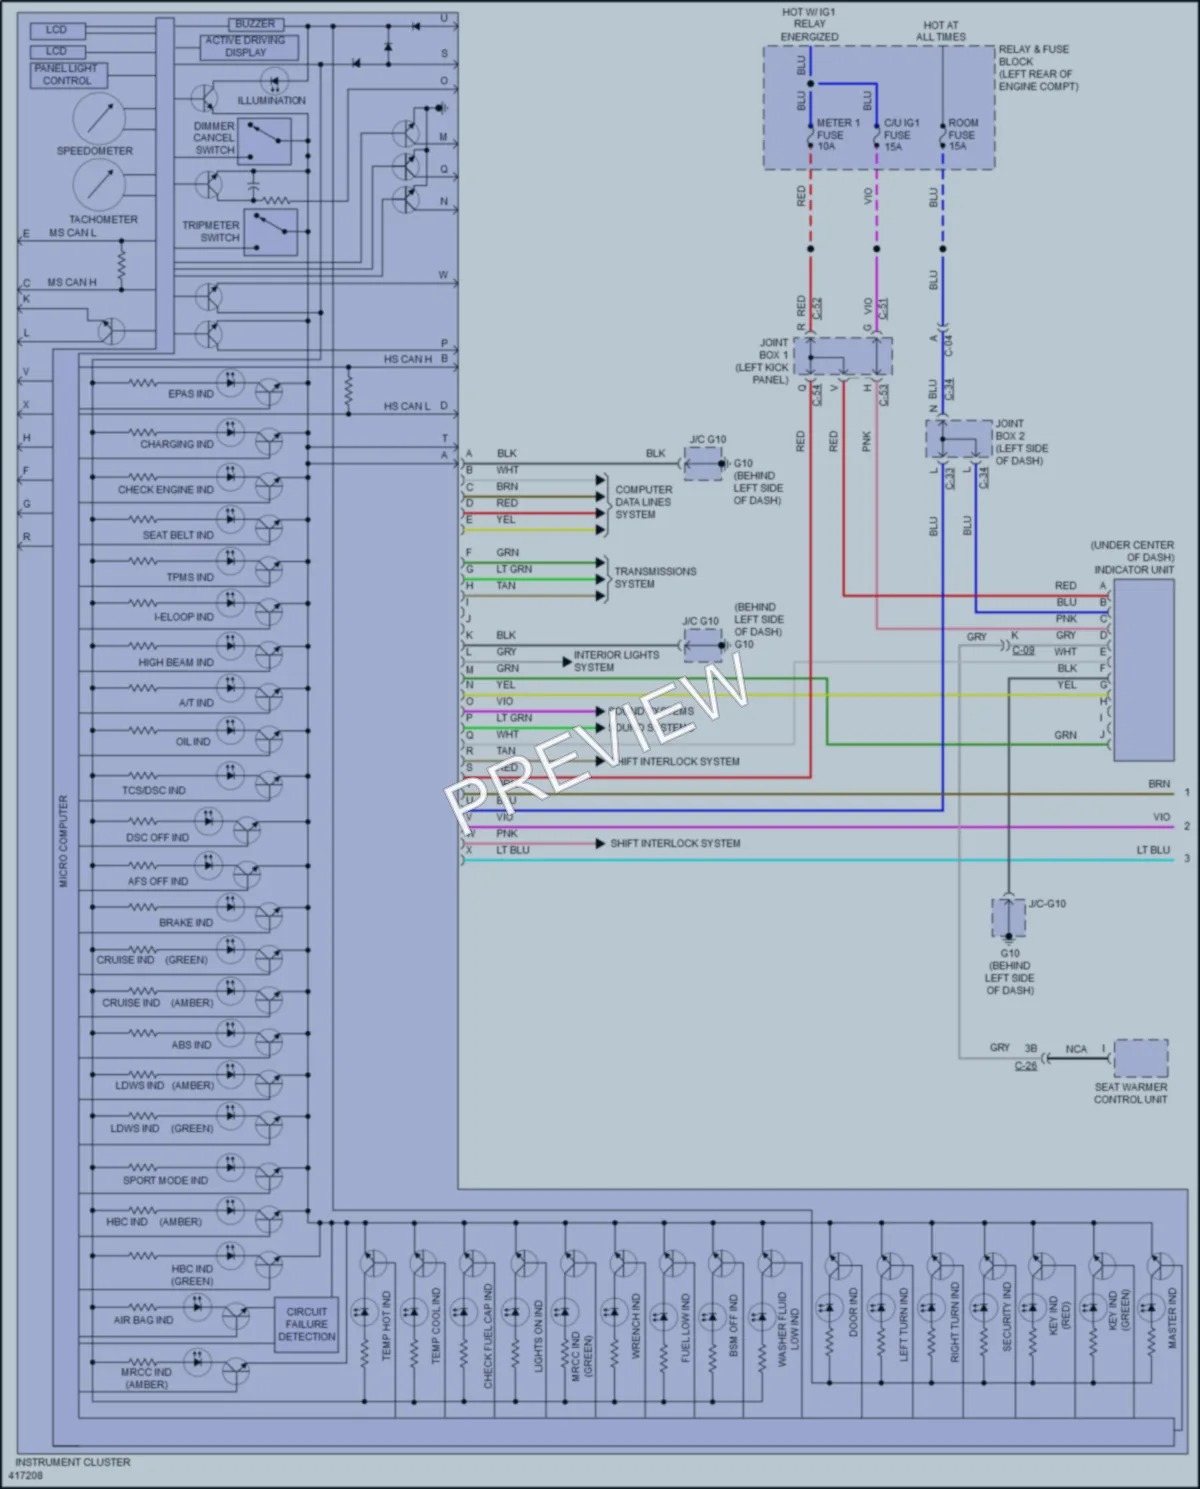Click the INSTRUMENT CLUSTER caption
The height and width of the screenshot is (1489, 1200).
72,1462
